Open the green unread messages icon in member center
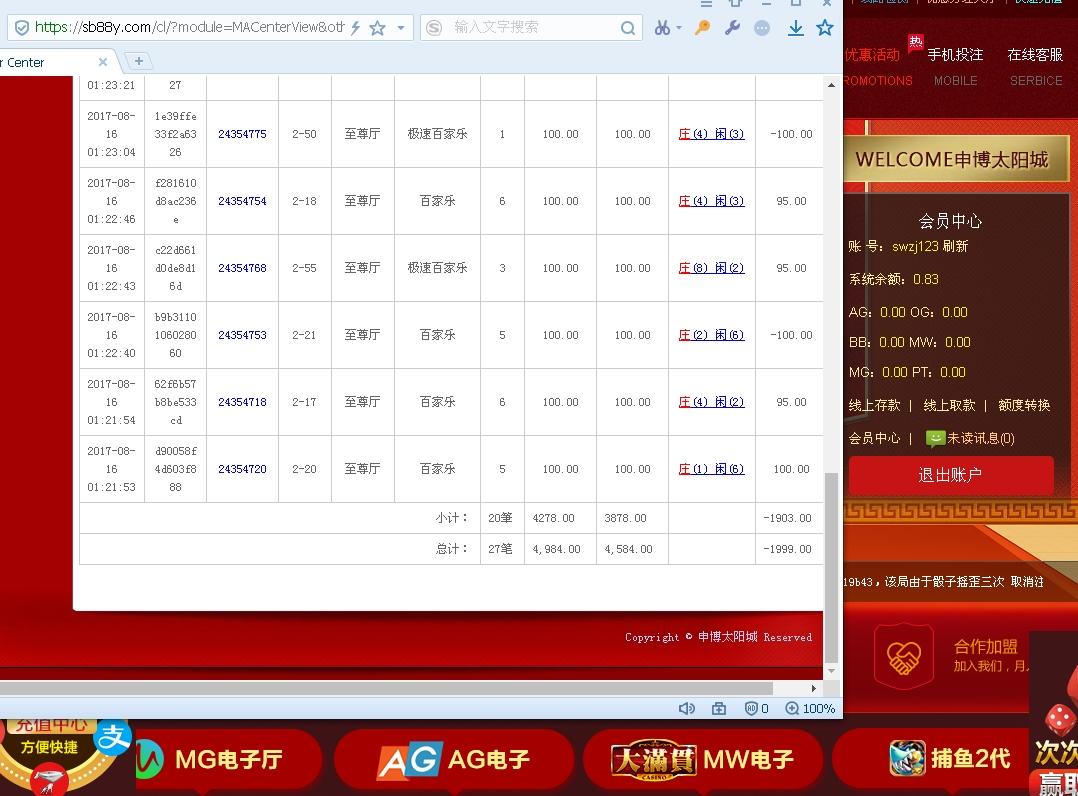This screenshot has height=796, width=1078. (935, 438)
